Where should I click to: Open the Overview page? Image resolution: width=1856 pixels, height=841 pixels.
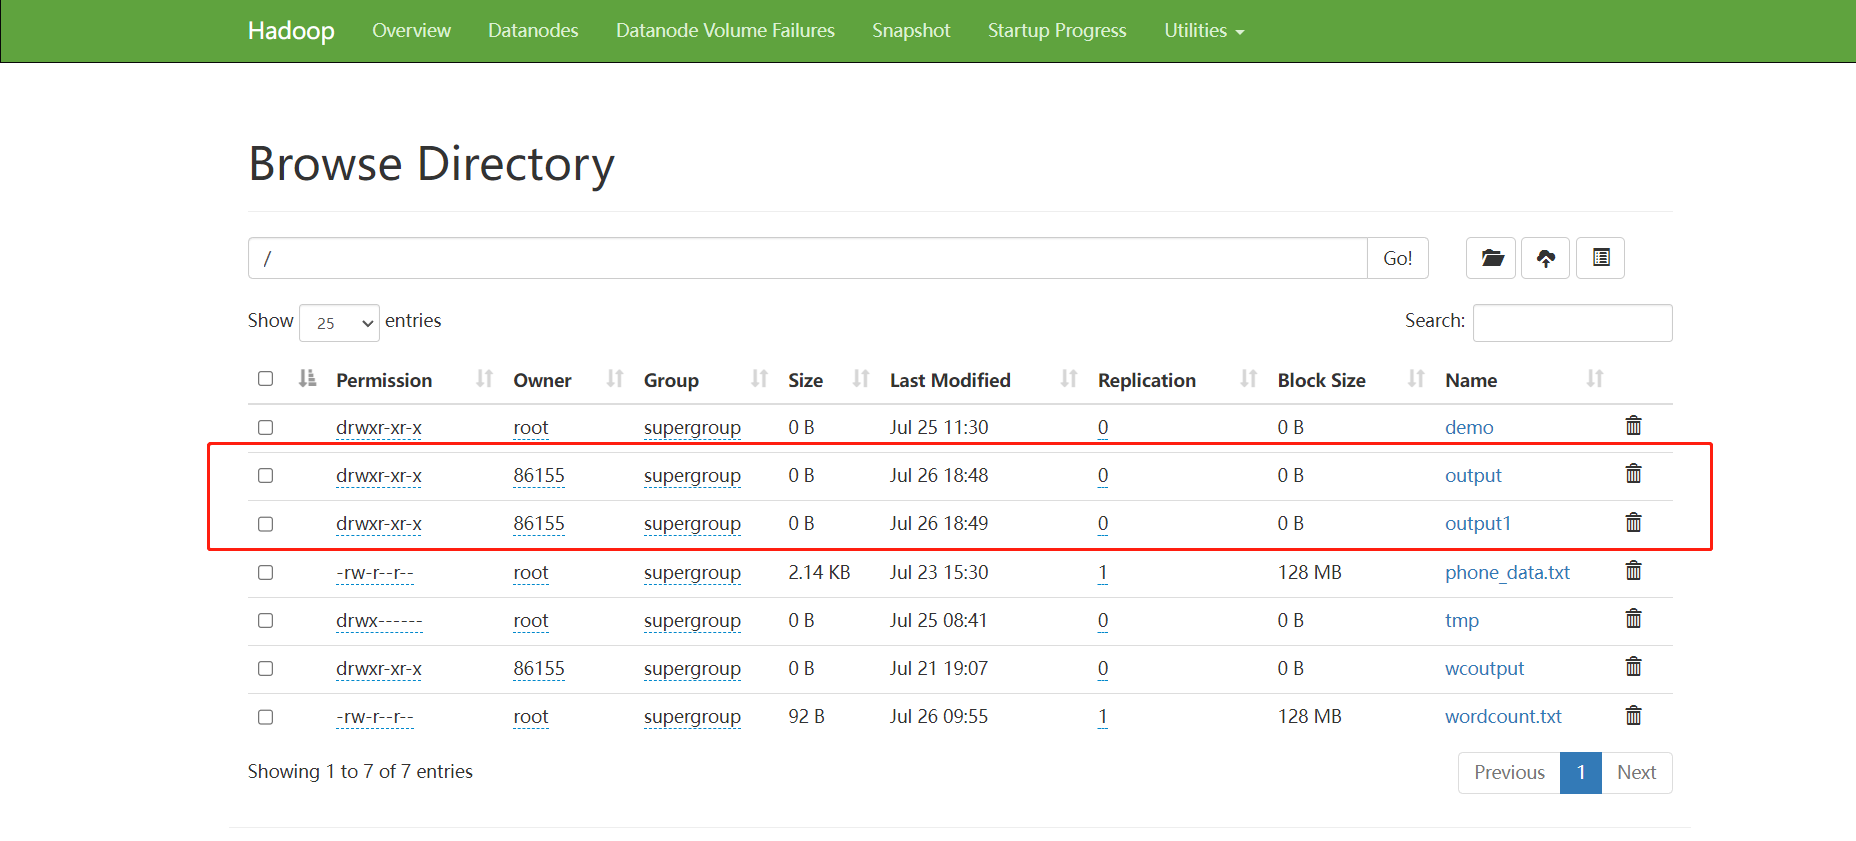pos(411,31)
